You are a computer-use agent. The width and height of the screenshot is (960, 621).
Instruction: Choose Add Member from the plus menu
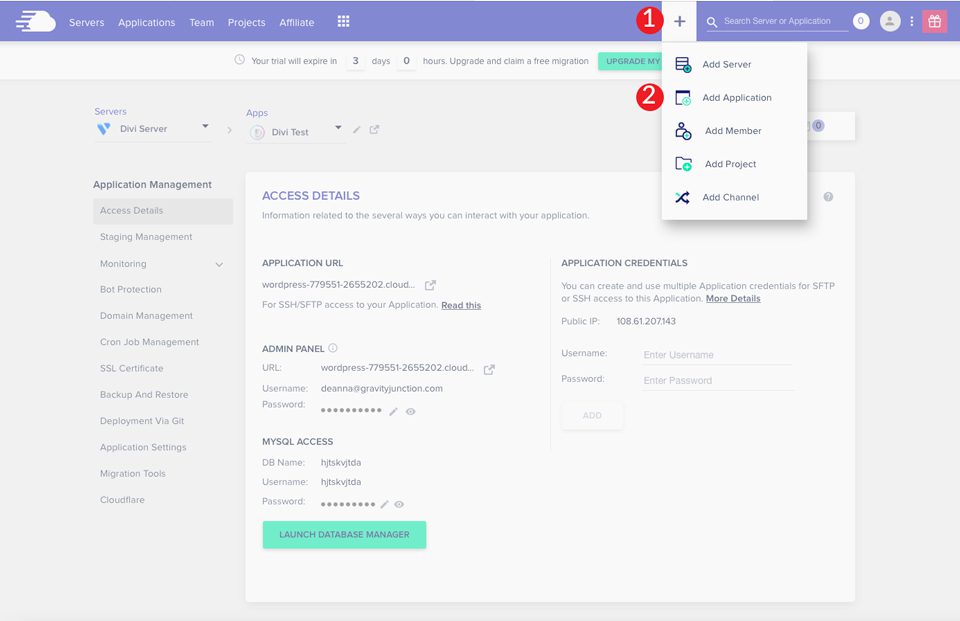732,130
